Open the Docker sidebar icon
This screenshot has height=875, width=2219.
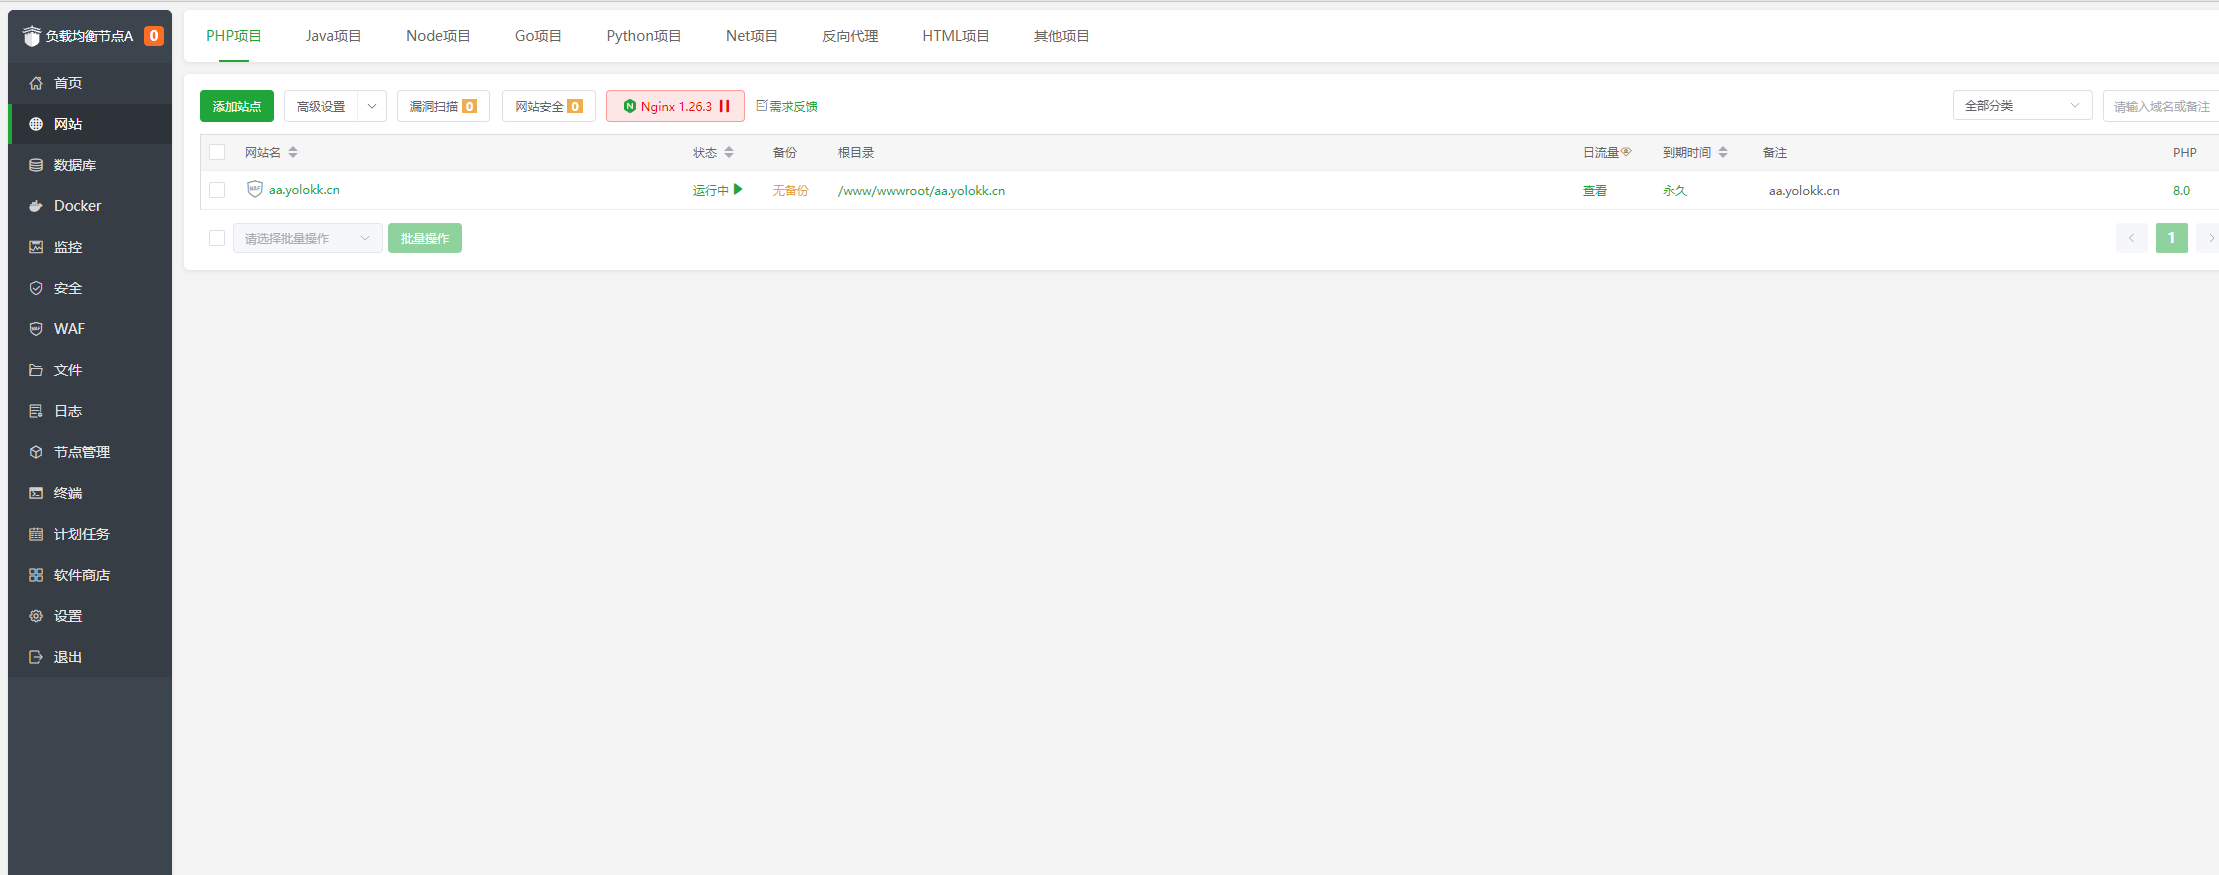coord(36,206)
